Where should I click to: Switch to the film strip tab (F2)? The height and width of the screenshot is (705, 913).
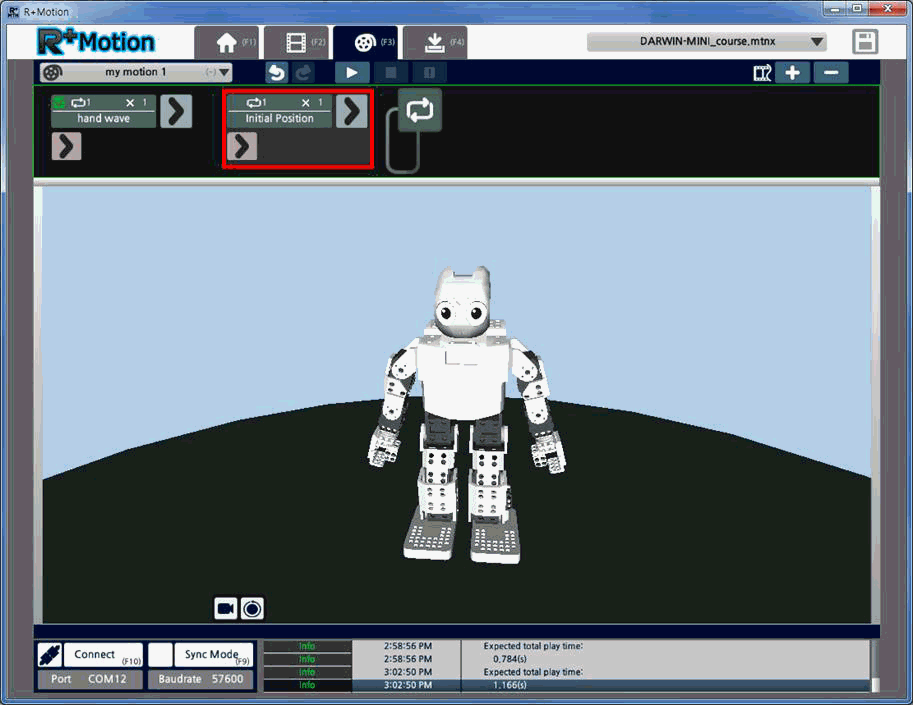[298, 42]
